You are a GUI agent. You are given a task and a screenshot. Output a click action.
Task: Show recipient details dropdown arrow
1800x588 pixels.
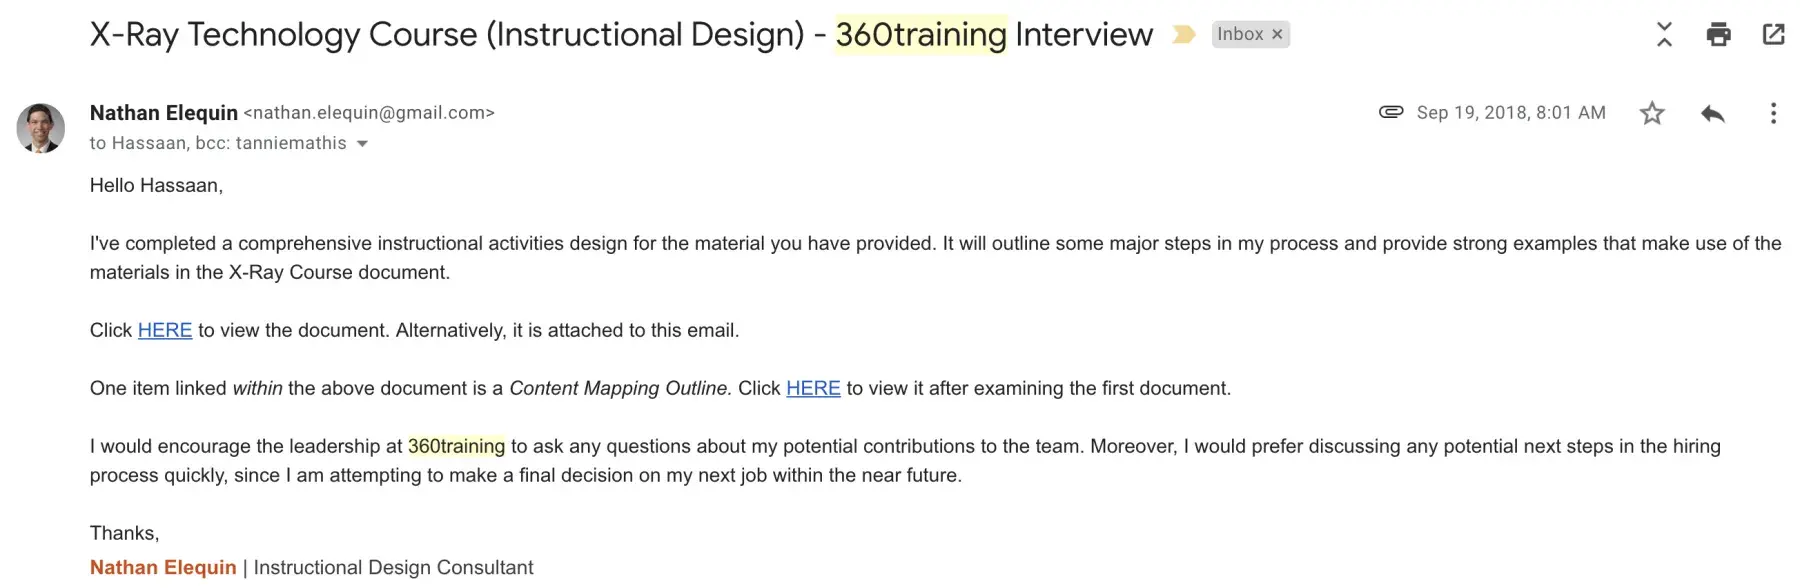click(x=362, y=144)
